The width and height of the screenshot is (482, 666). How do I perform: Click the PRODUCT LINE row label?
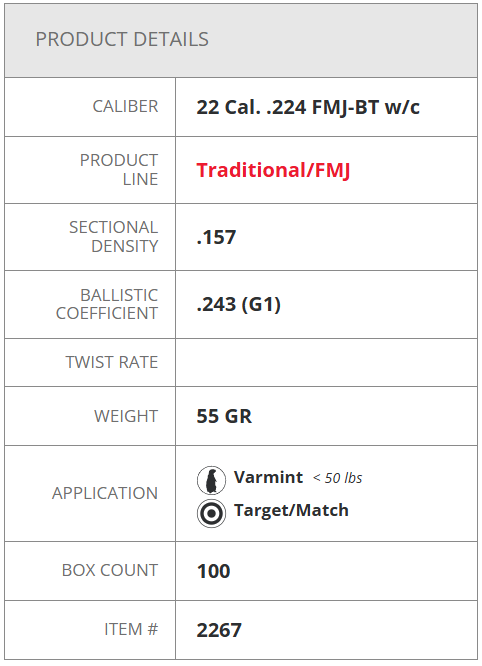coord(119,170)
